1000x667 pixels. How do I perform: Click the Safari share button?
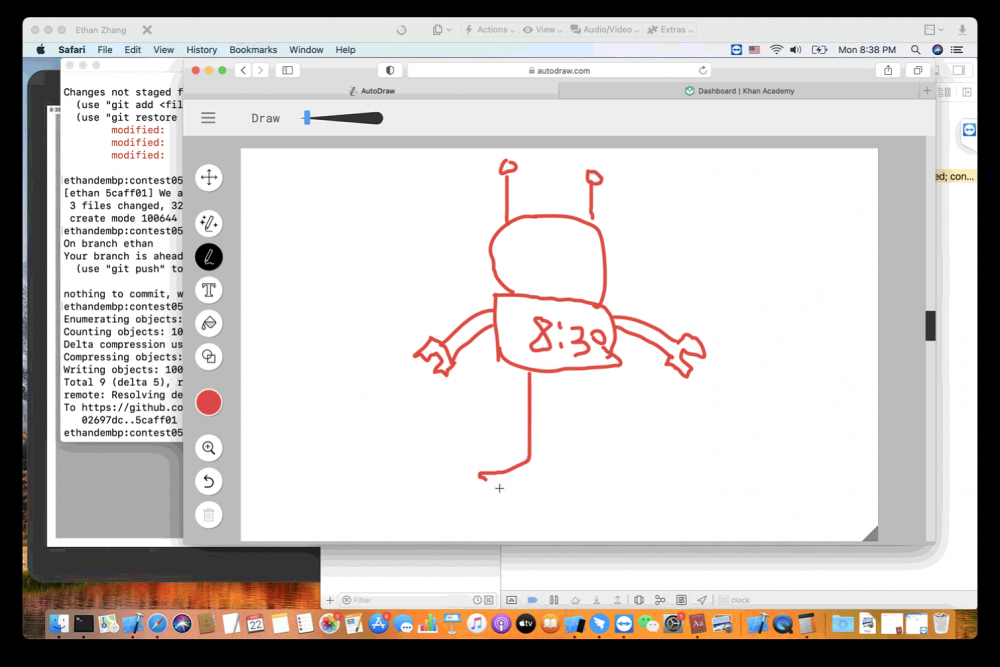tap(887, 70)
